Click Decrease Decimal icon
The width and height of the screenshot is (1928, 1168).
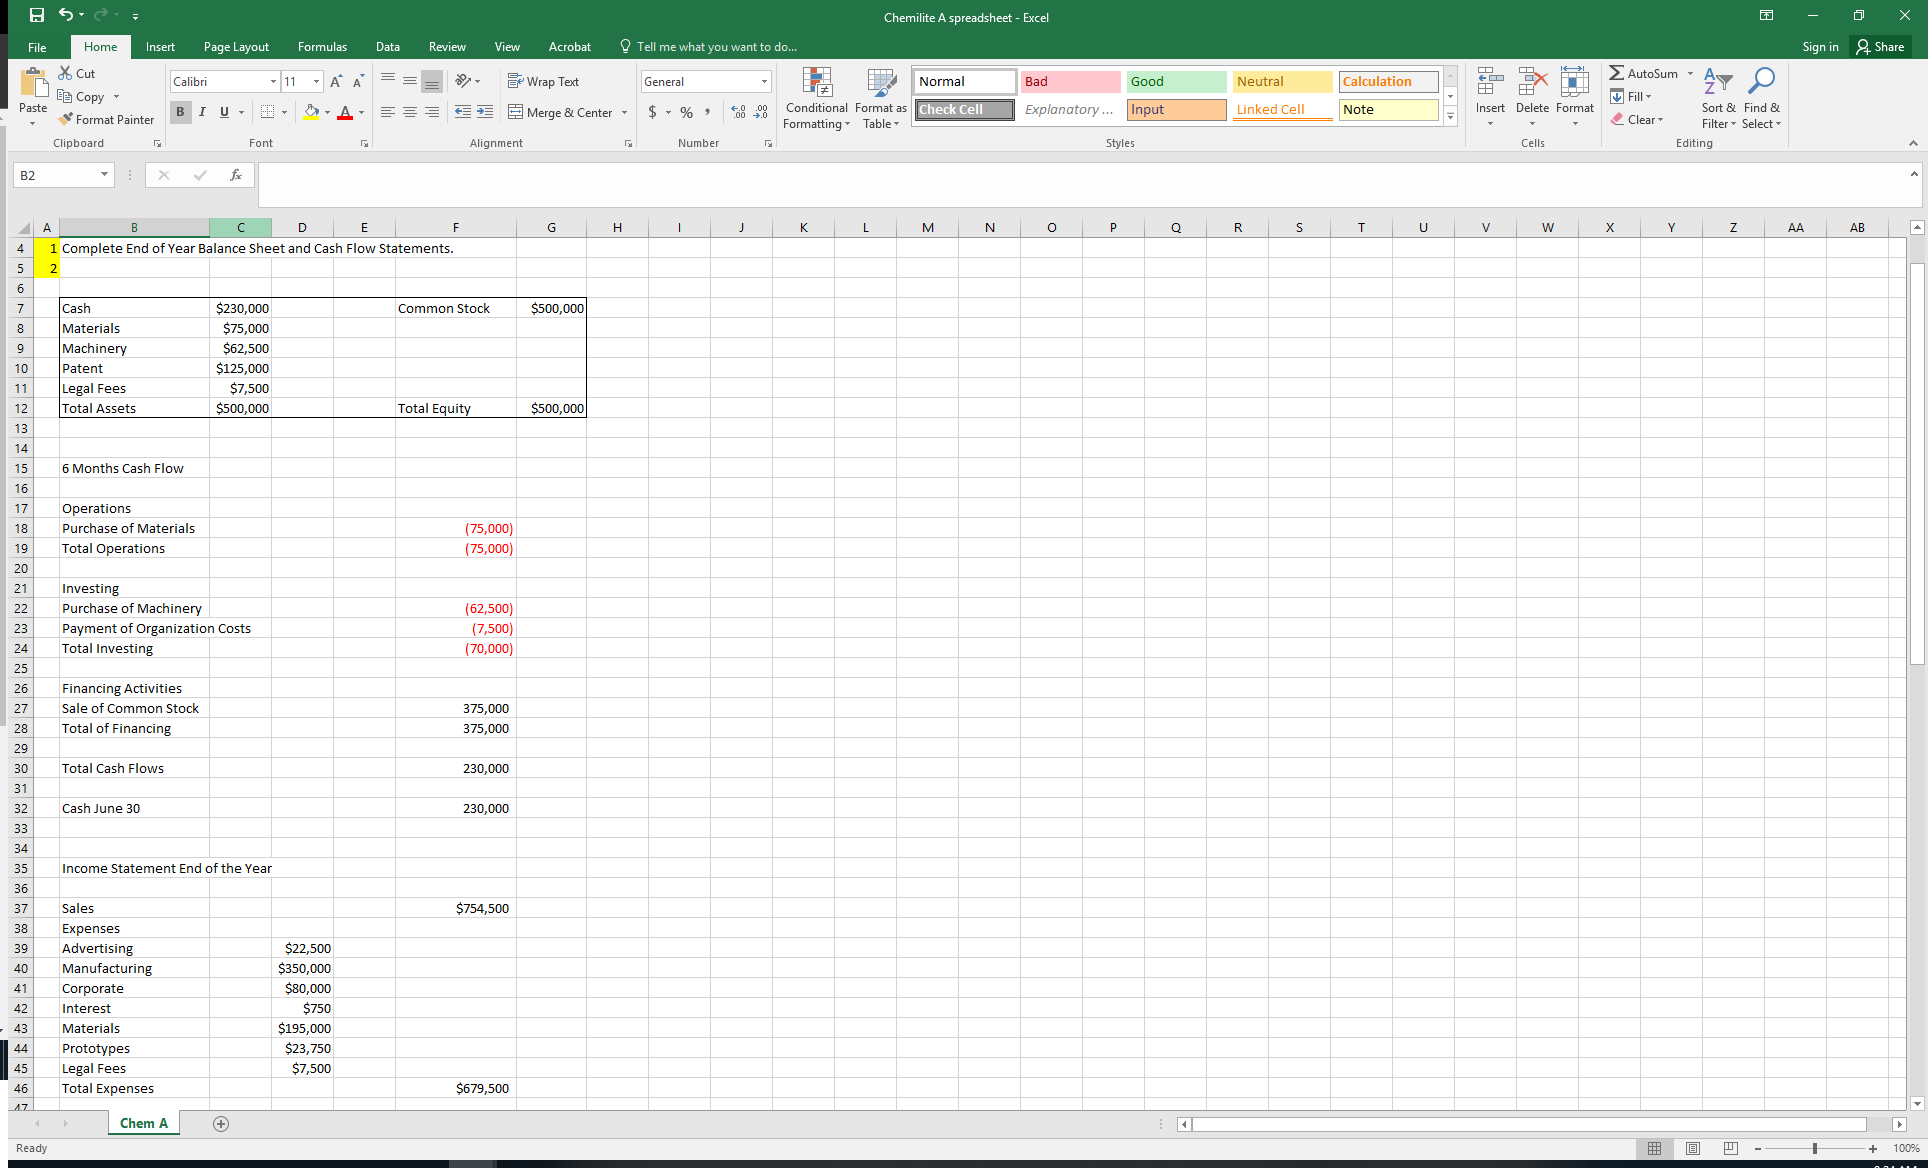(x=761, y=112)
